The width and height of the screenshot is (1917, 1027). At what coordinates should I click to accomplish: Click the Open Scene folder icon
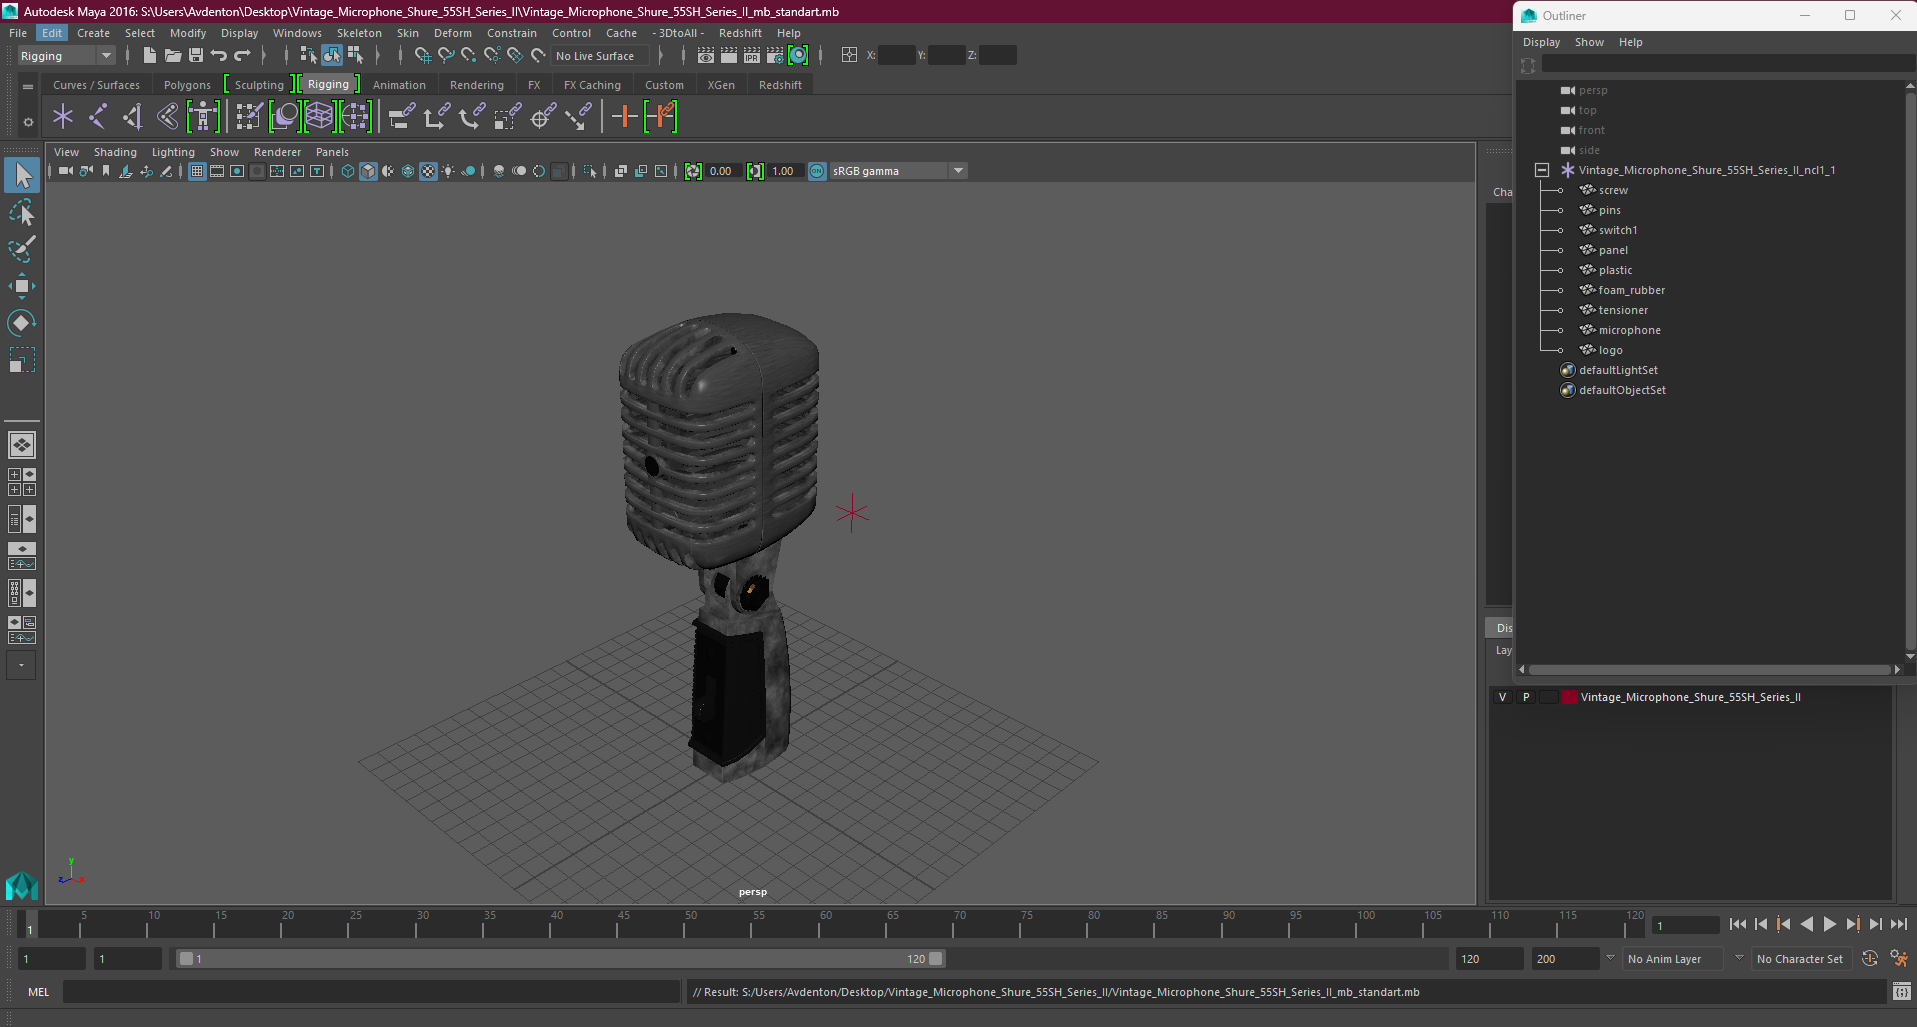(x=173, y=56)
